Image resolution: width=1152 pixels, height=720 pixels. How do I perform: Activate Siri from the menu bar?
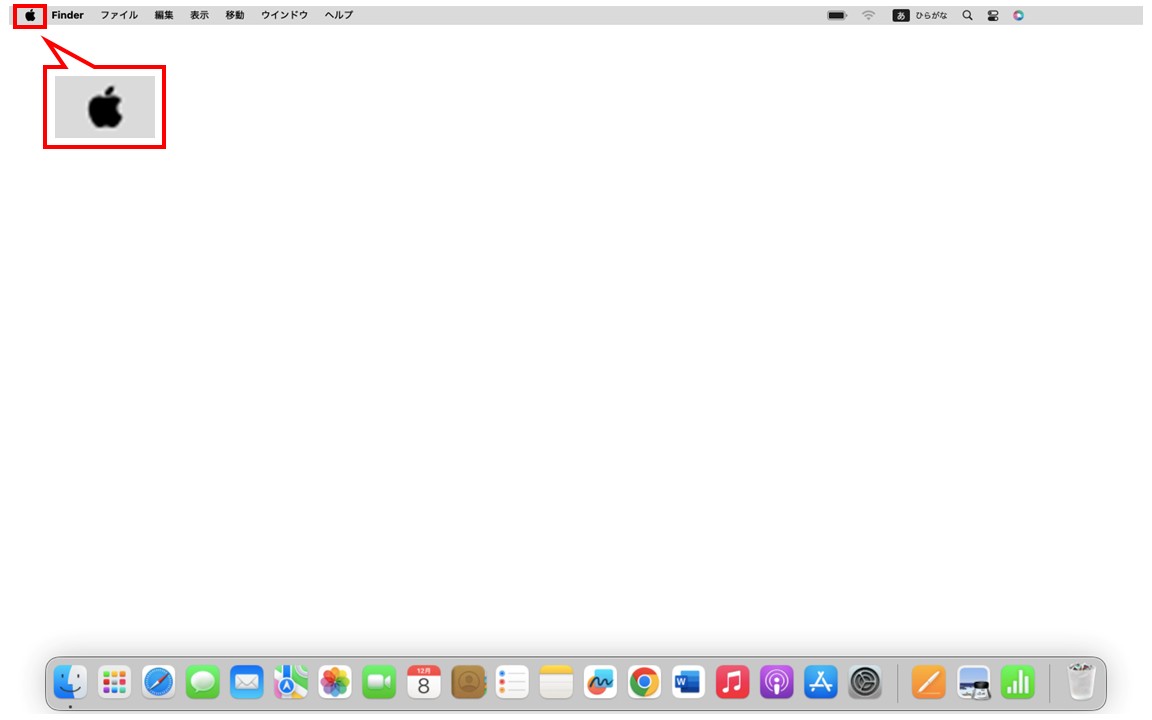1018,15
